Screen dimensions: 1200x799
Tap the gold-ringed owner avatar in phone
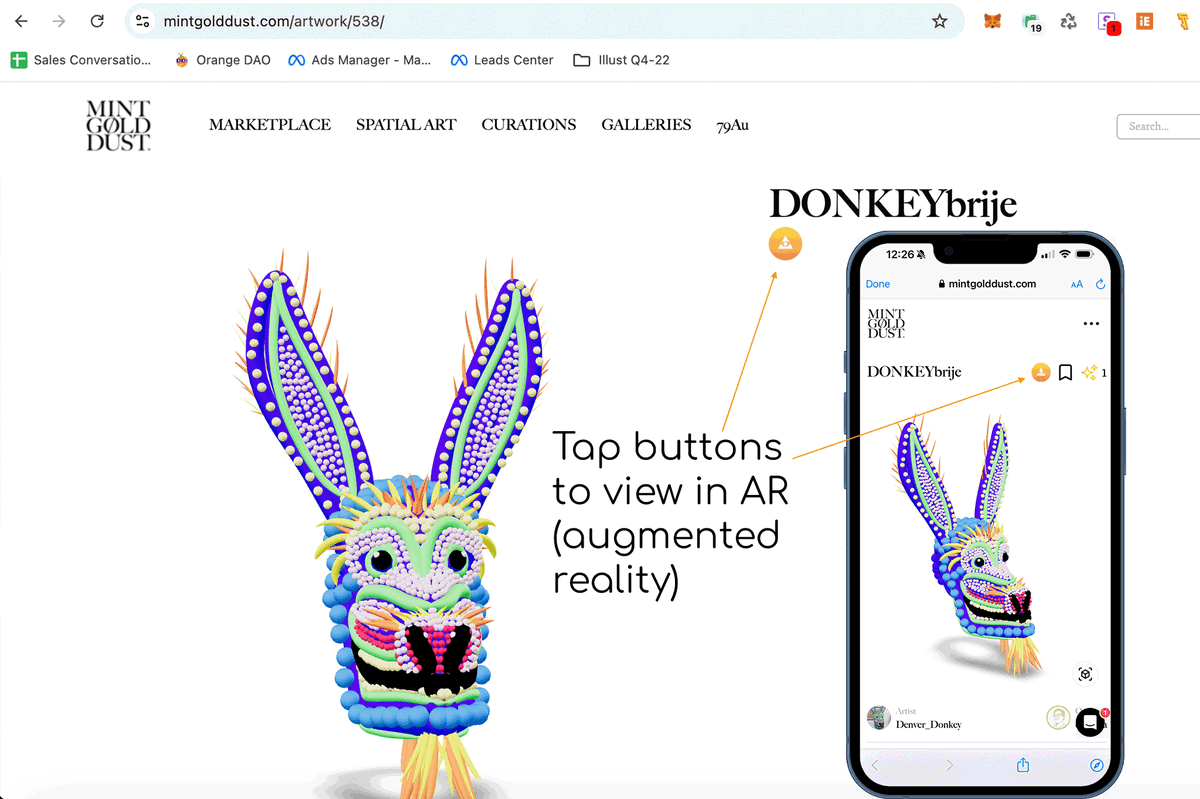(x=1058, y=717)
